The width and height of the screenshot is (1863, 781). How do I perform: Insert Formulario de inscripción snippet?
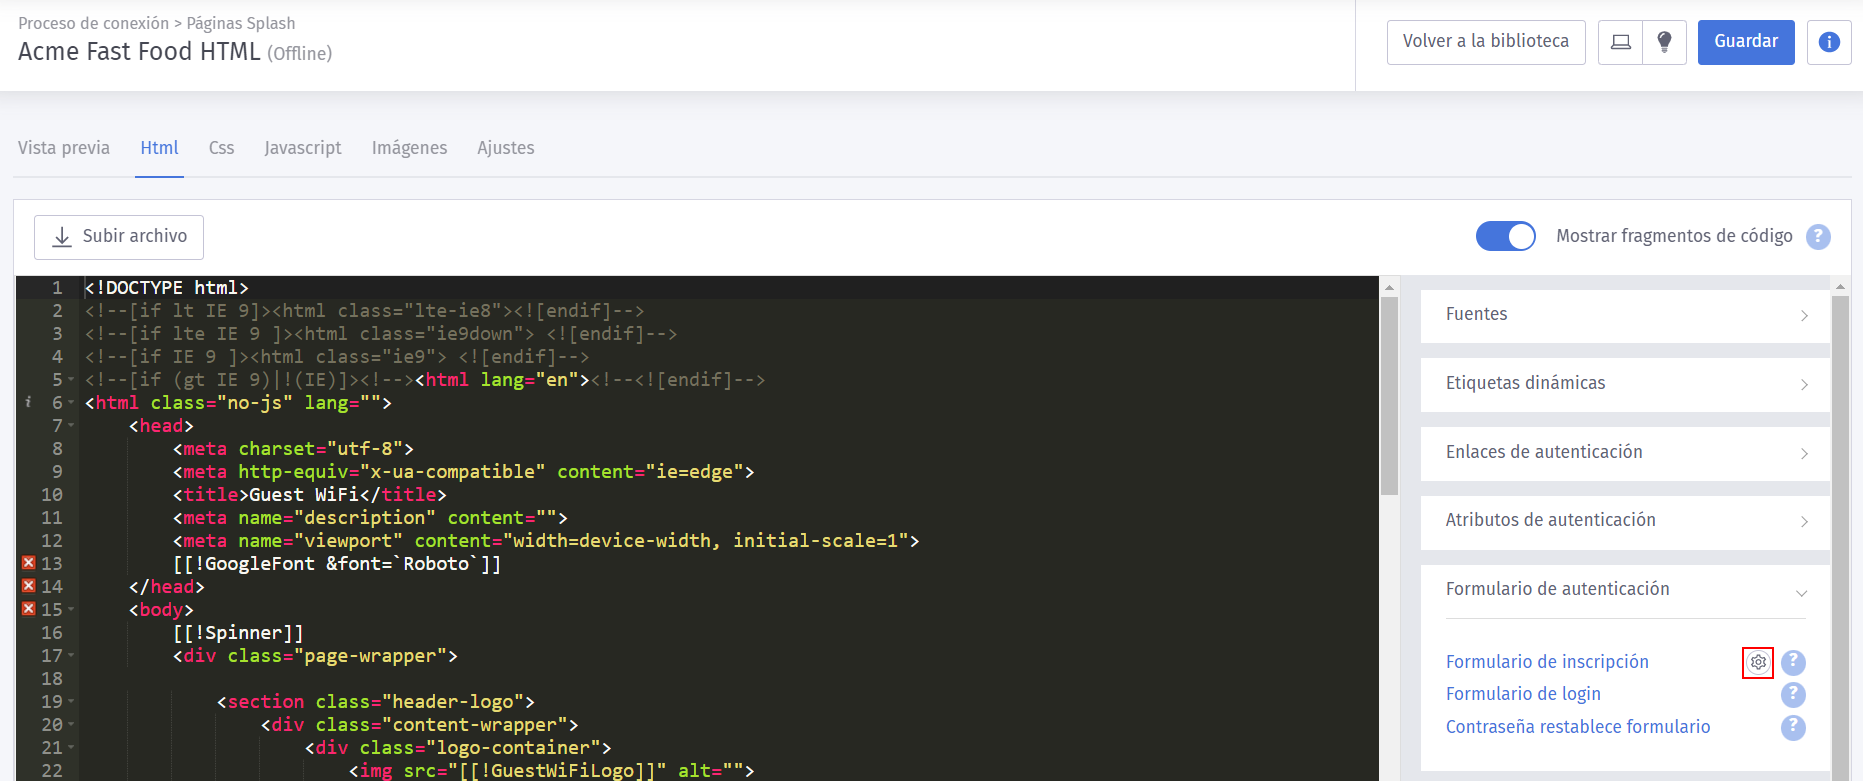[1547, 662]
